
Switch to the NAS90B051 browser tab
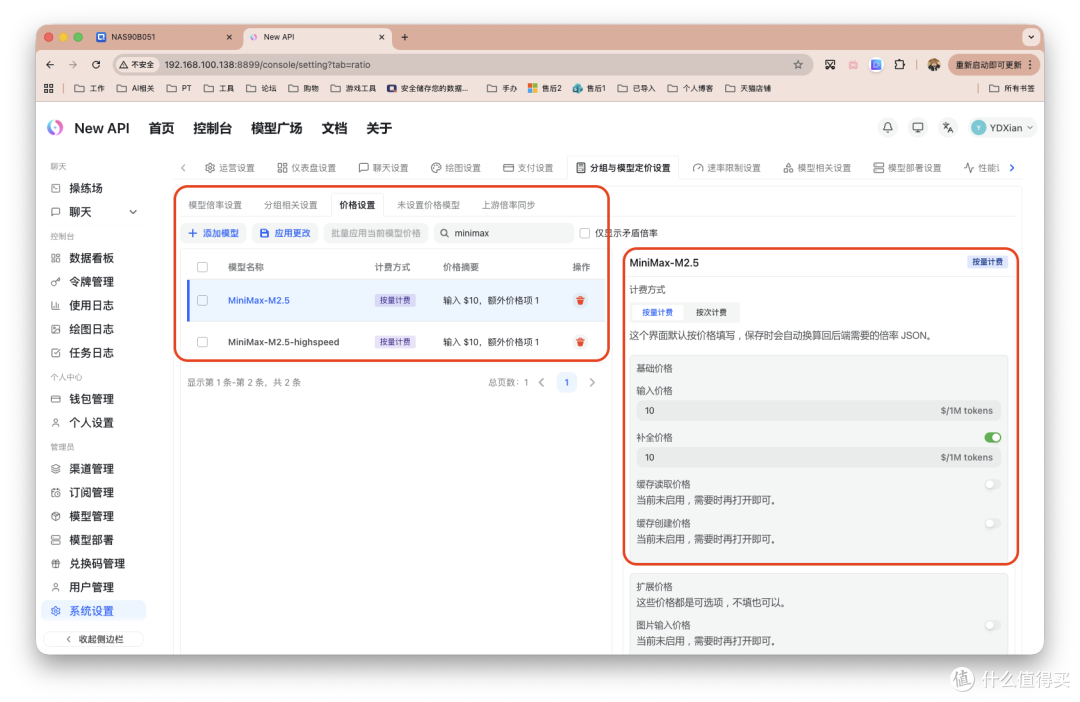click(165, 37)
